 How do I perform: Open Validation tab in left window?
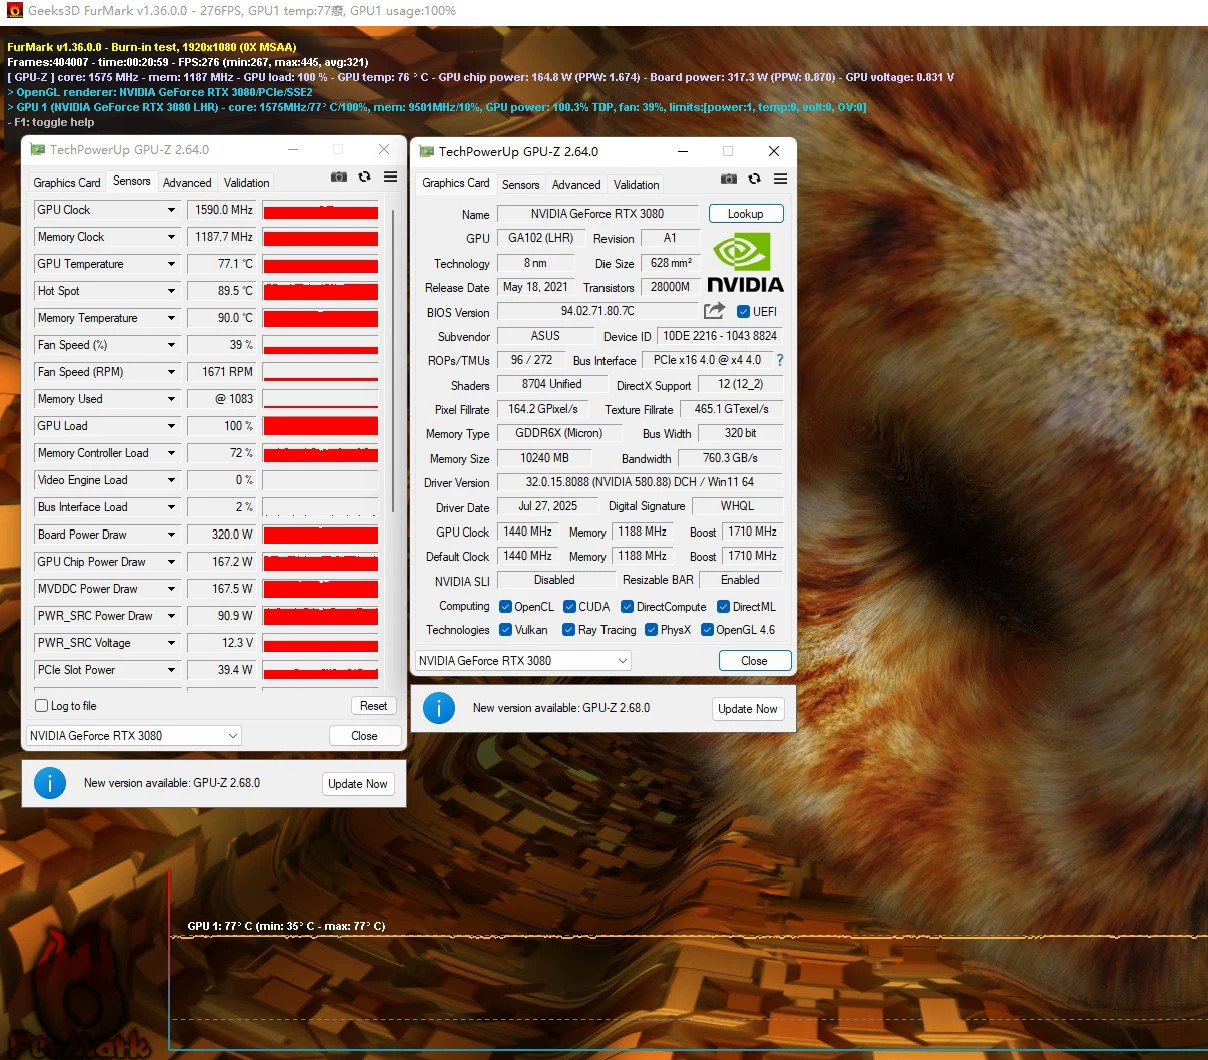tap(247, 183)
